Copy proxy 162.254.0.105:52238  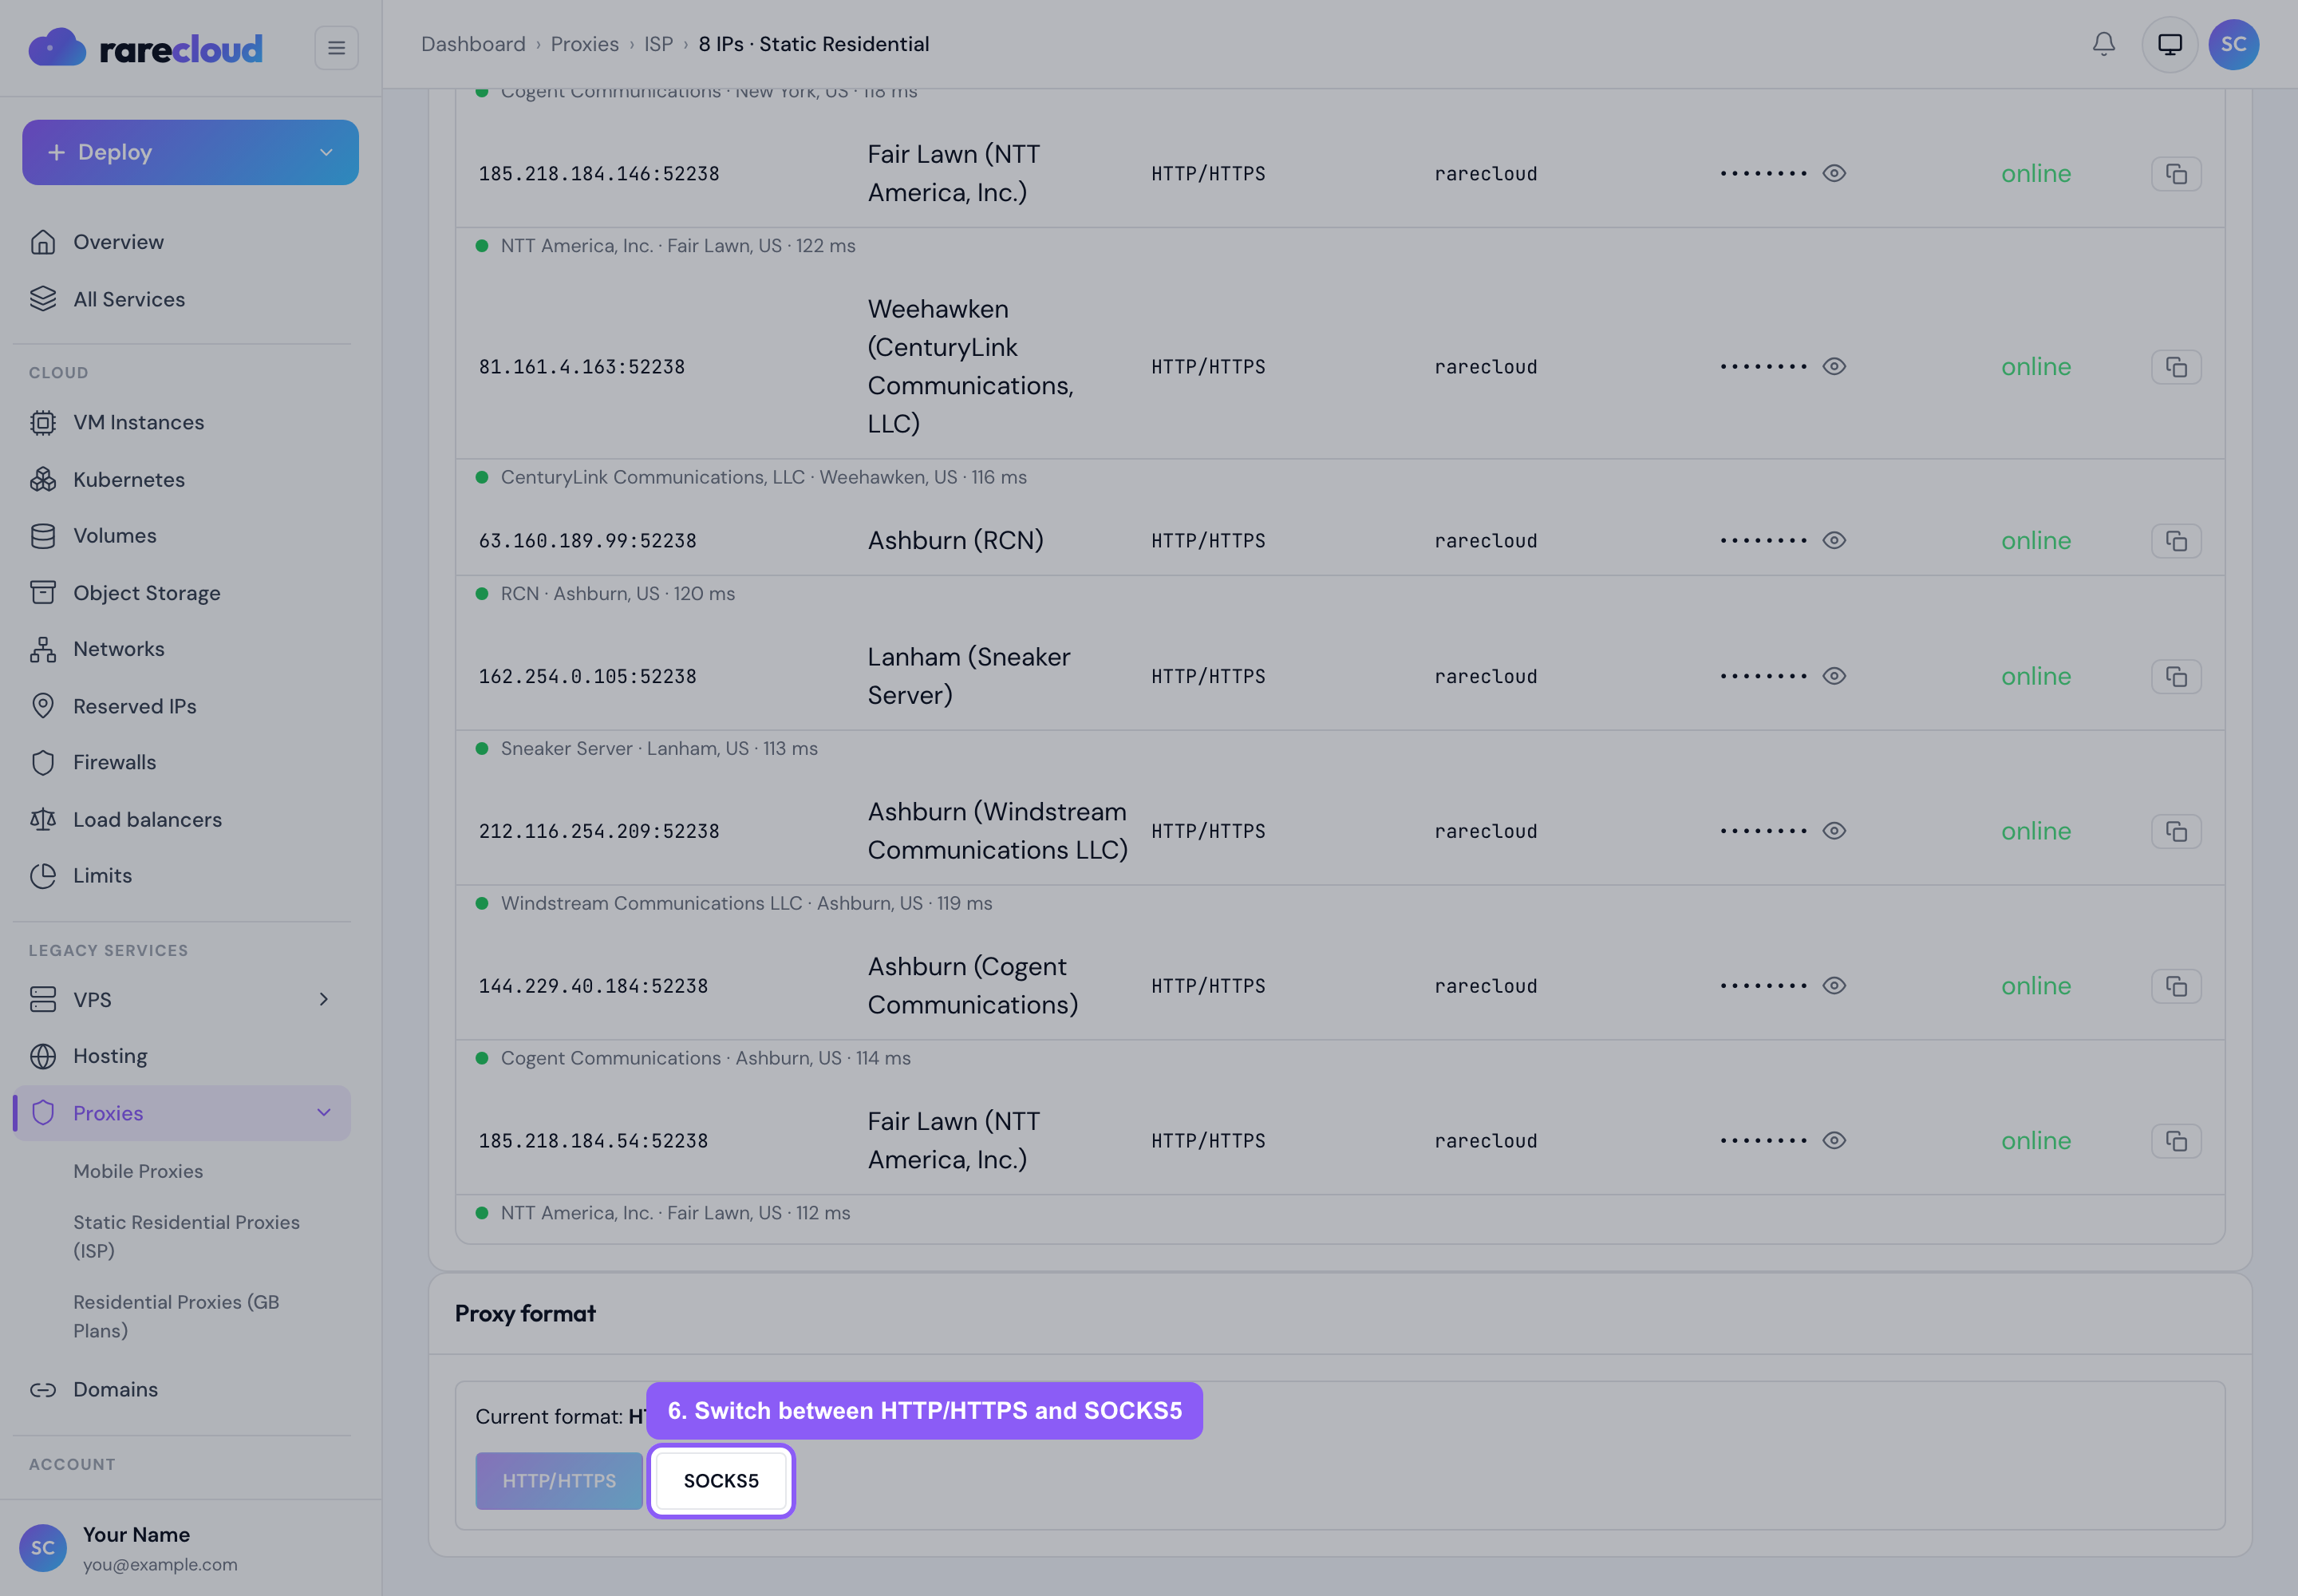tap(2176, 676)
